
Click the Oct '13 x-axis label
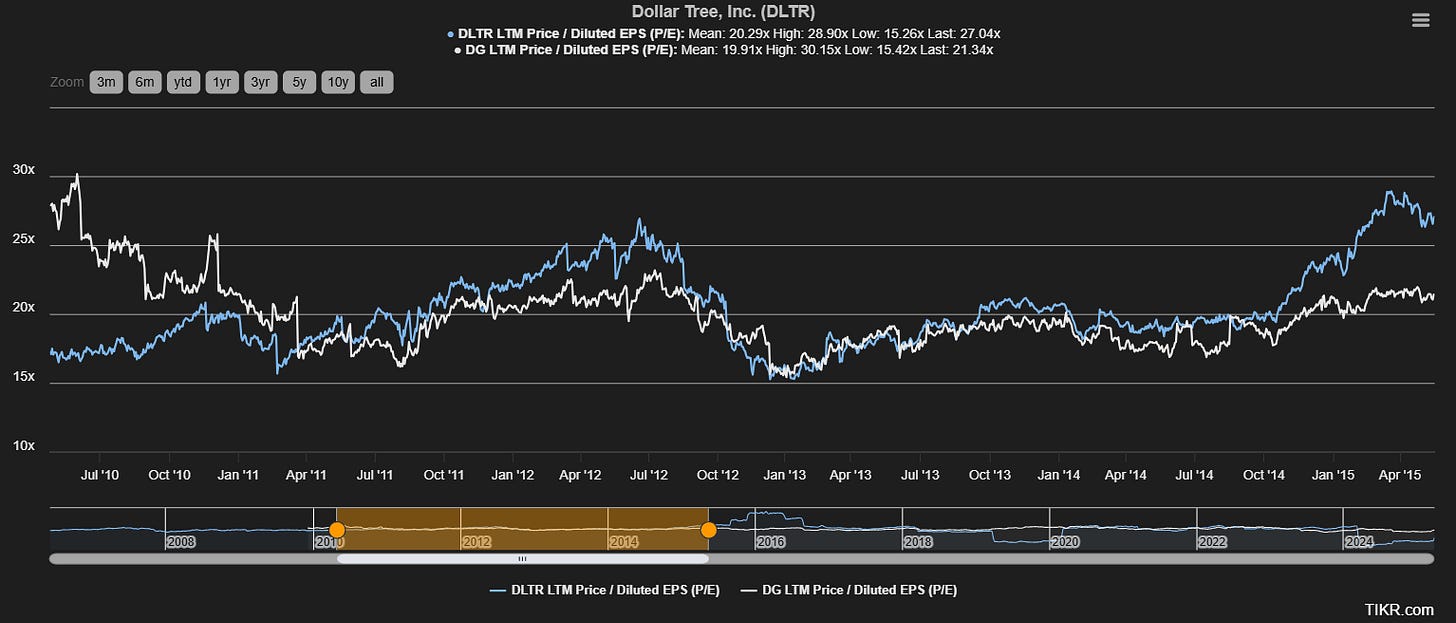(990, 475)
